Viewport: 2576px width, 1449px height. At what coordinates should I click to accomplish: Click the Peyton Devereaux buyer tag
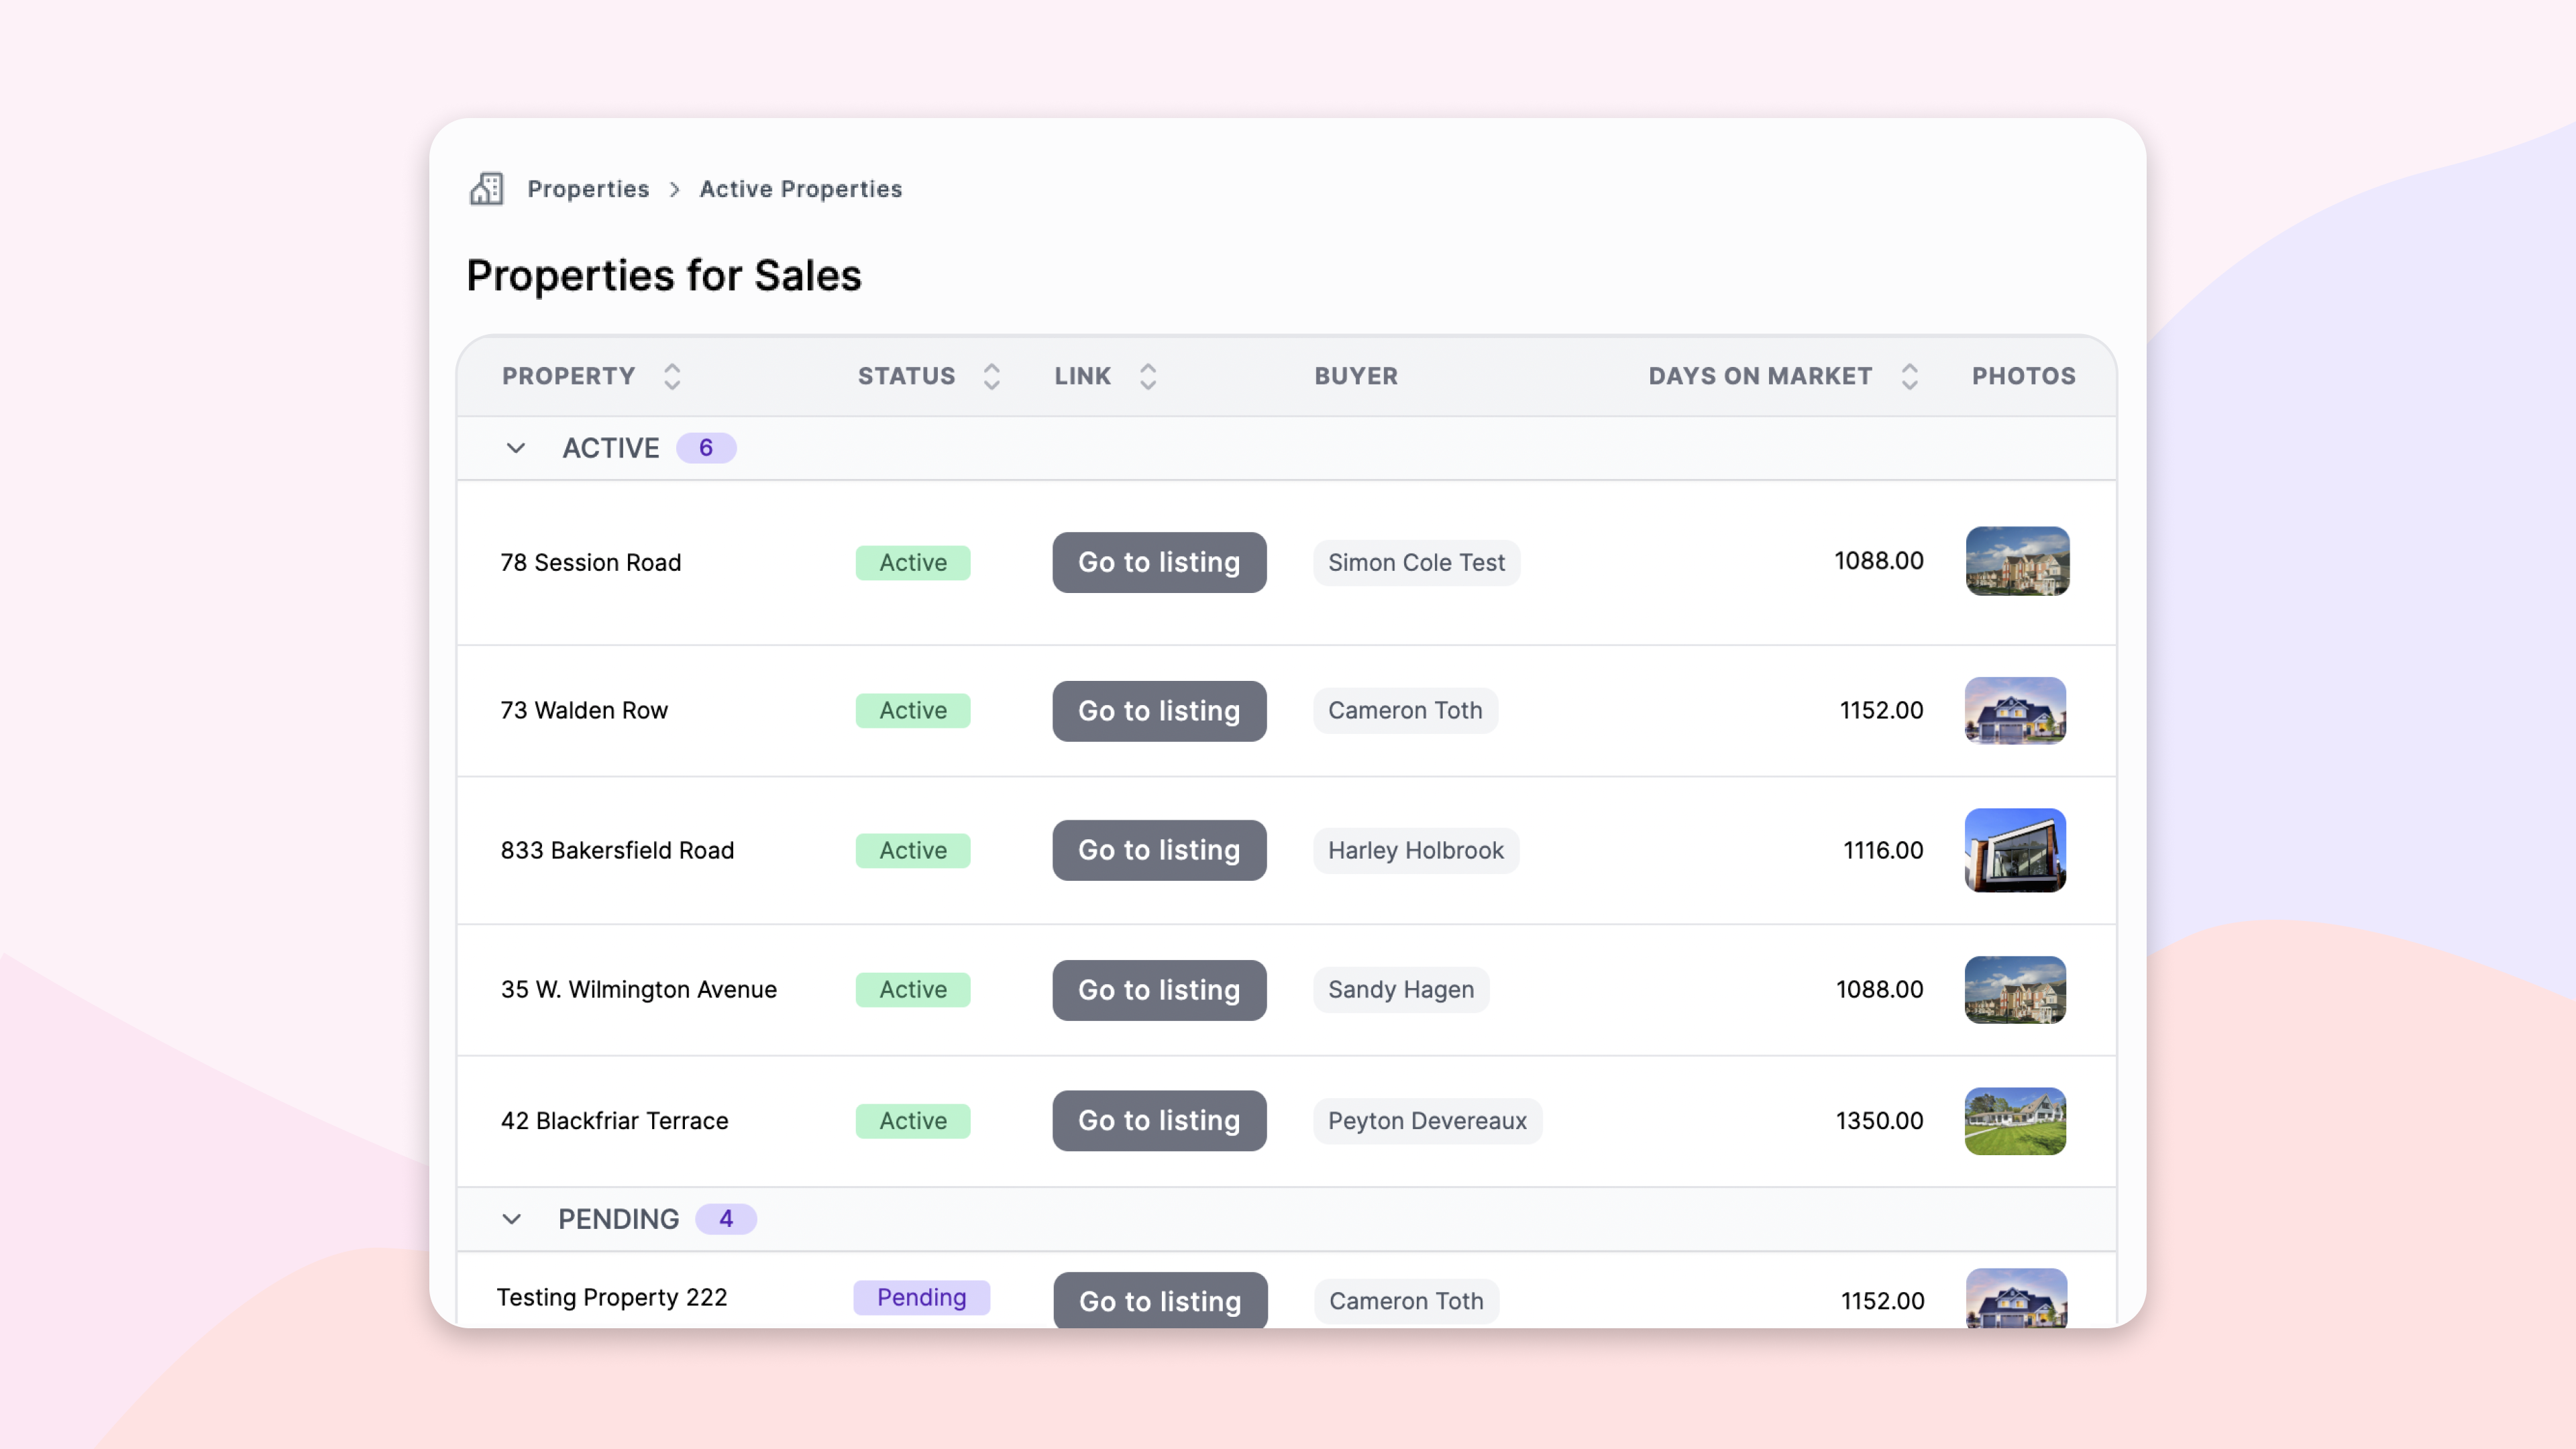[1427, 1121]
